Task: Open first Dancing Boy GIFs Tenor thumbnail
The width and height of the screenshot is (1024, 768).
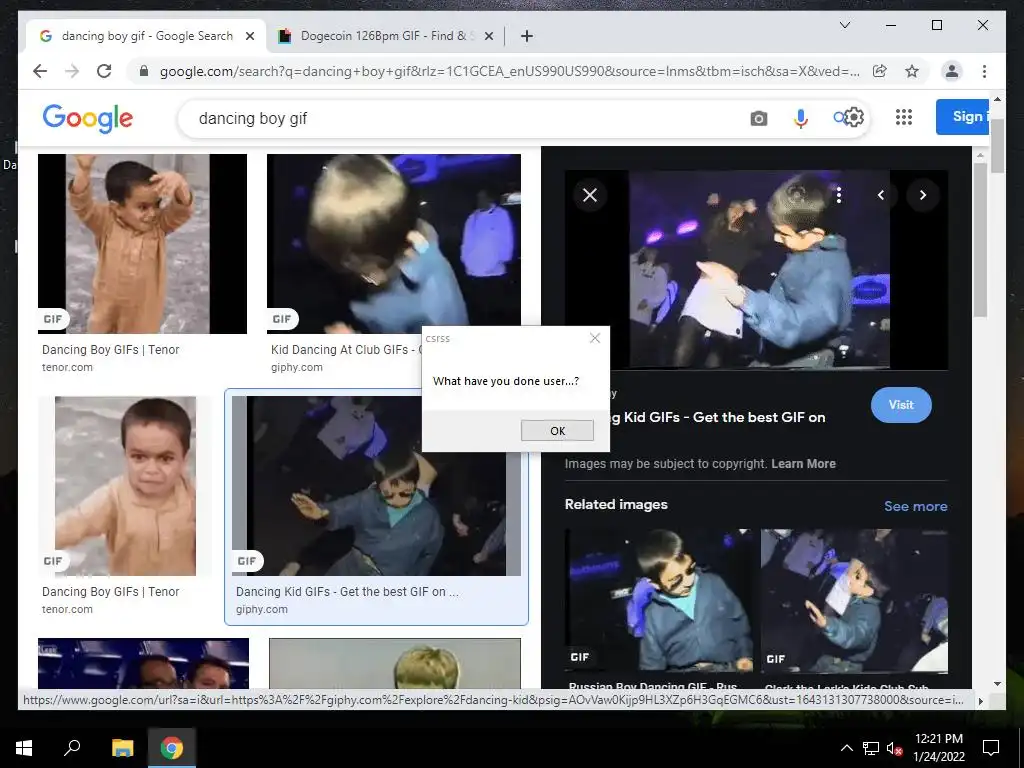Action: pos(142,244)
